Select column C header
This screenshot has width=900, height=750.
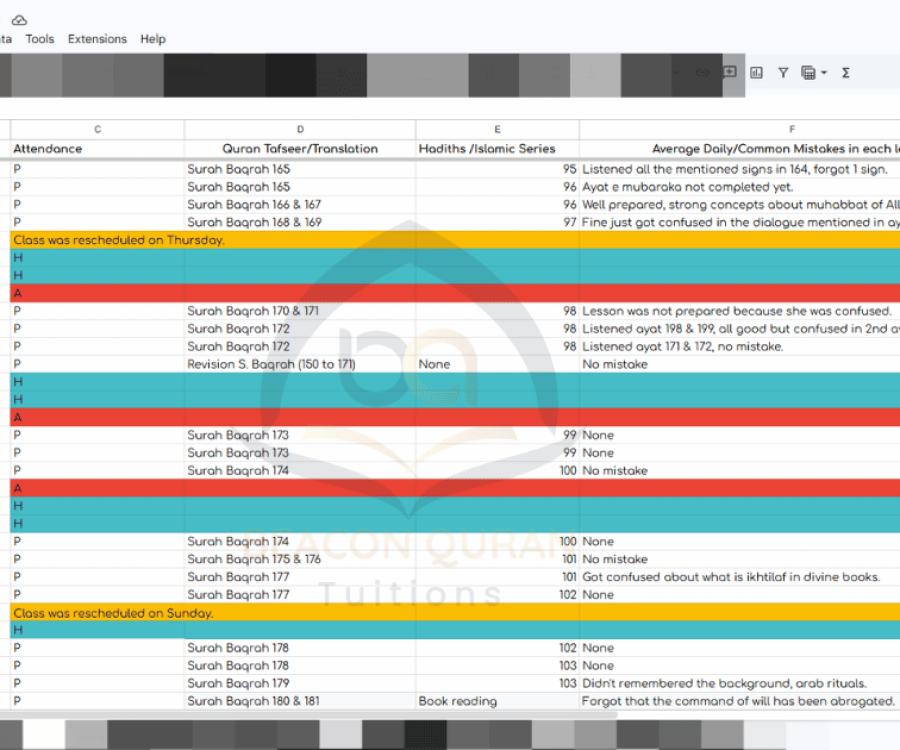click(98, 129)
